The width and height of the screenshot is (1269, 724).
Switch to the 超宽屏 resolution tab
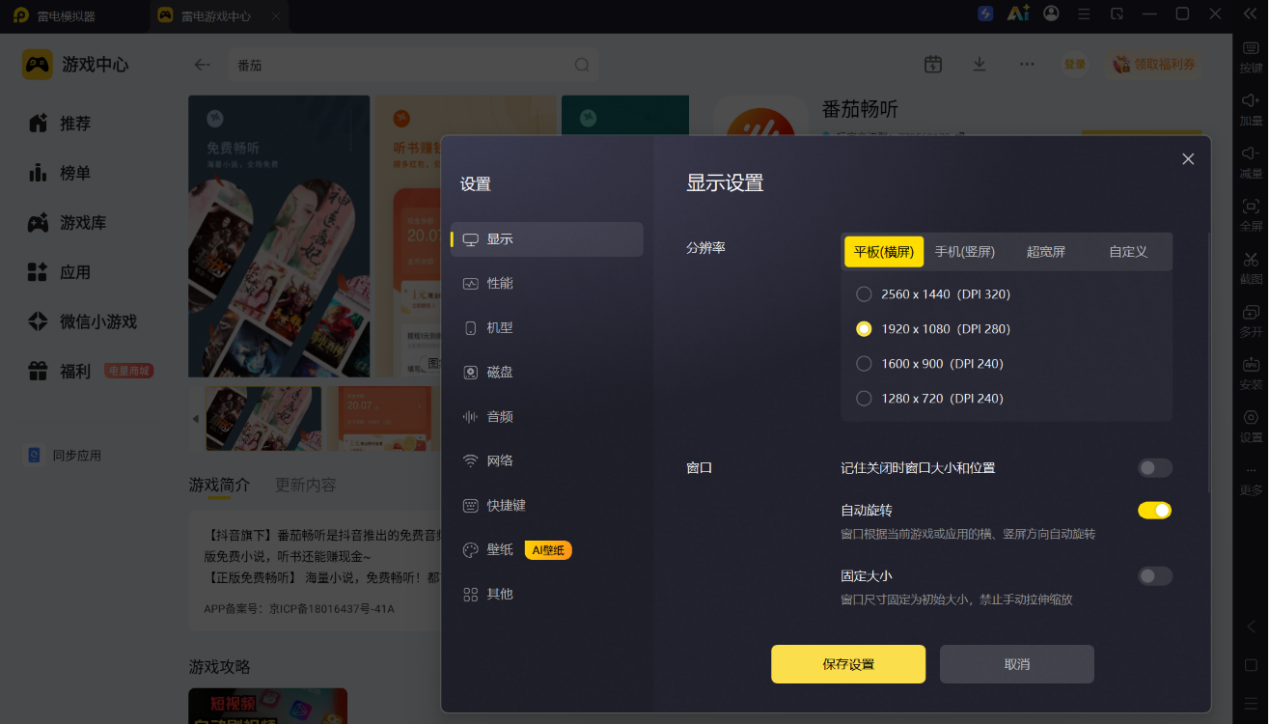pos(1046,252)
